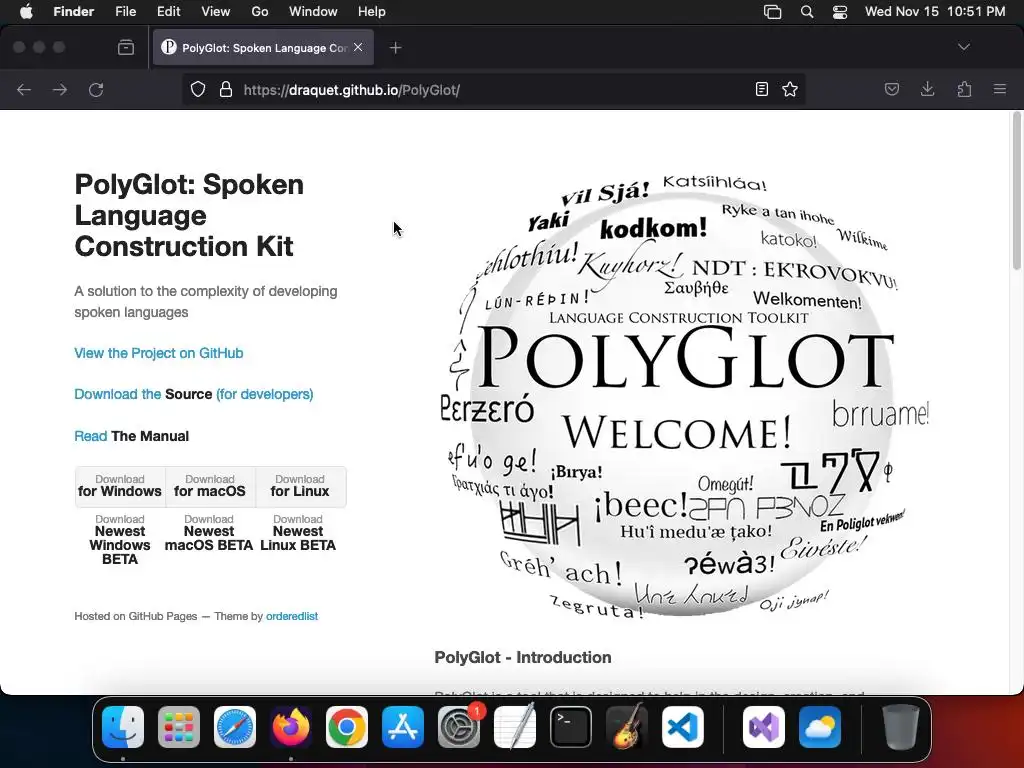Open the orderedlist theme link

(292, 616)
